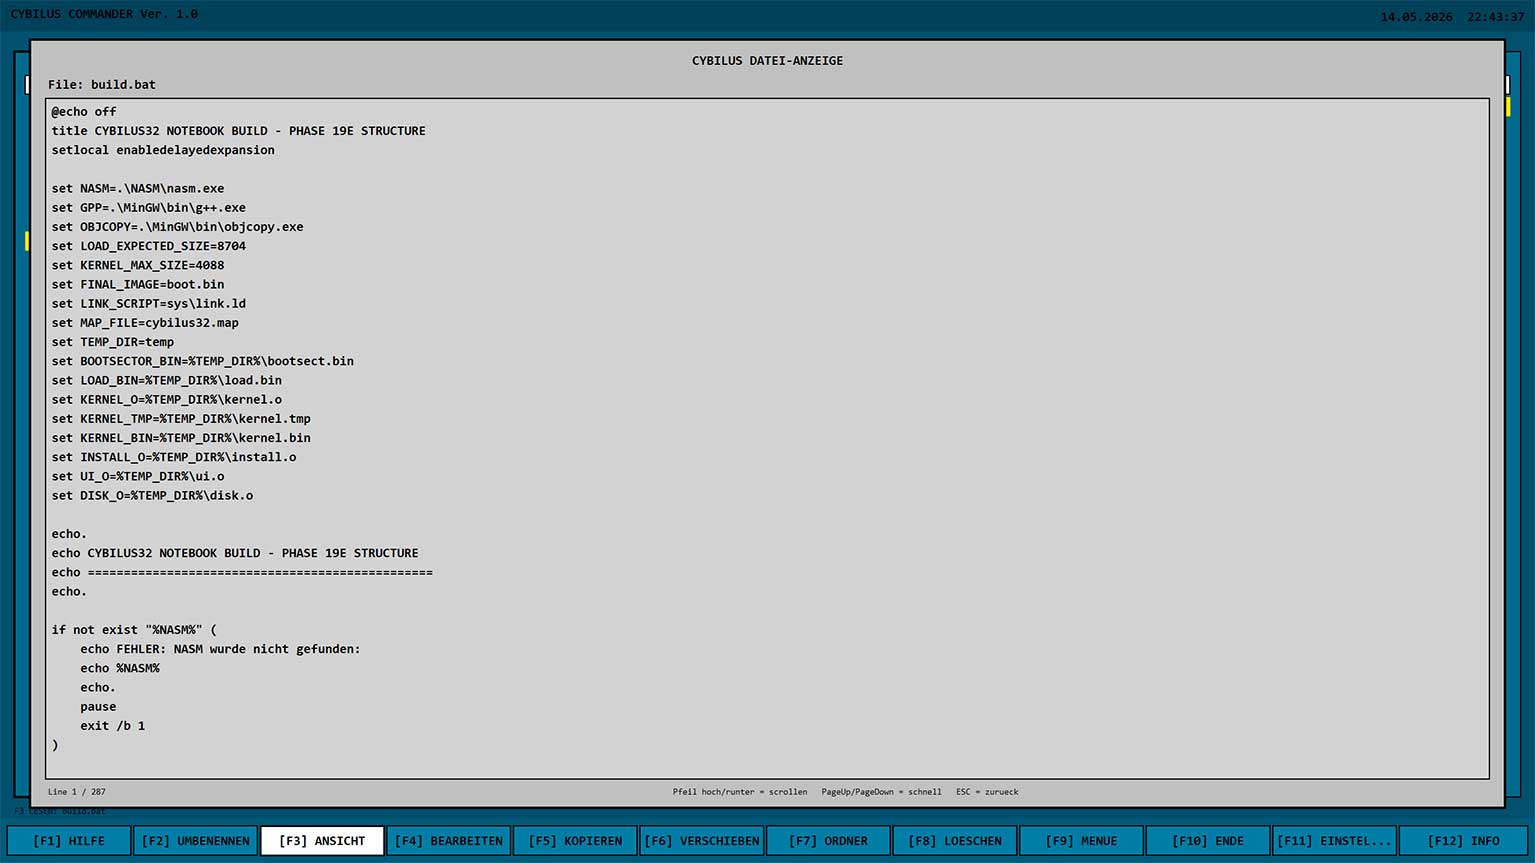This screenshot has height=863, width=1535.
Task: Click 'set LOAD_EXPECTED_SIZE=8704' line
Action: [x=148, y=246]
